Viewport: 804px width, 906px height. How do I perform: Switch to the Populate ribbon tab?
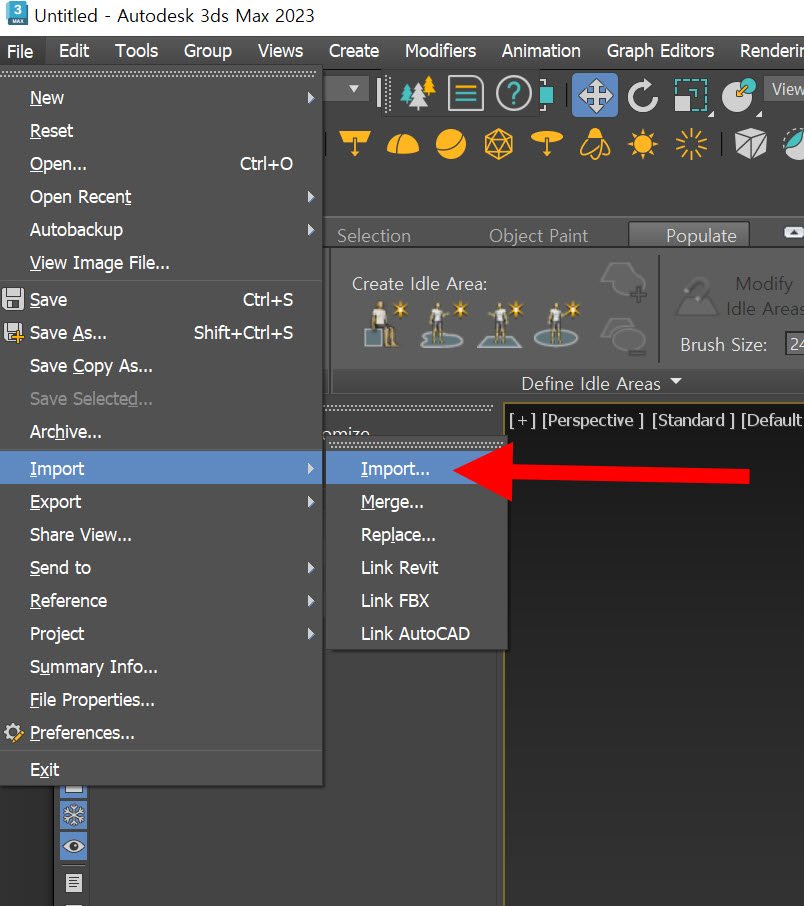point(689,235)
